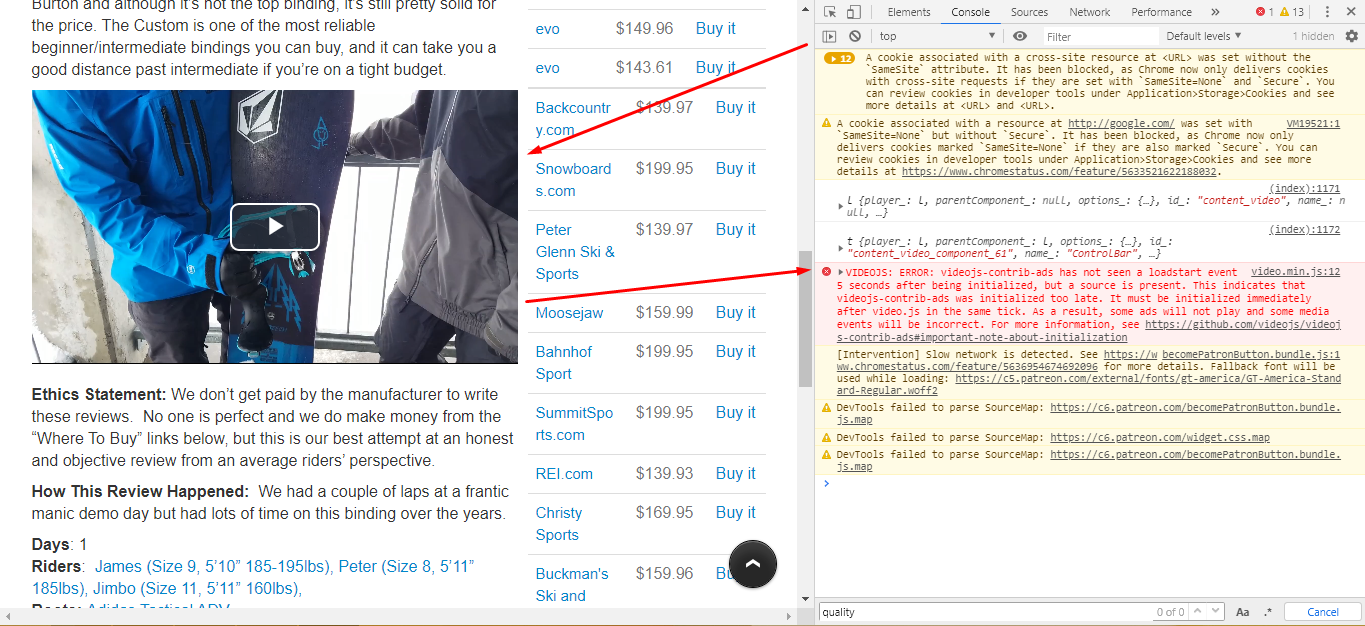Create a live expression with the eye icon

click(1019, 36)
